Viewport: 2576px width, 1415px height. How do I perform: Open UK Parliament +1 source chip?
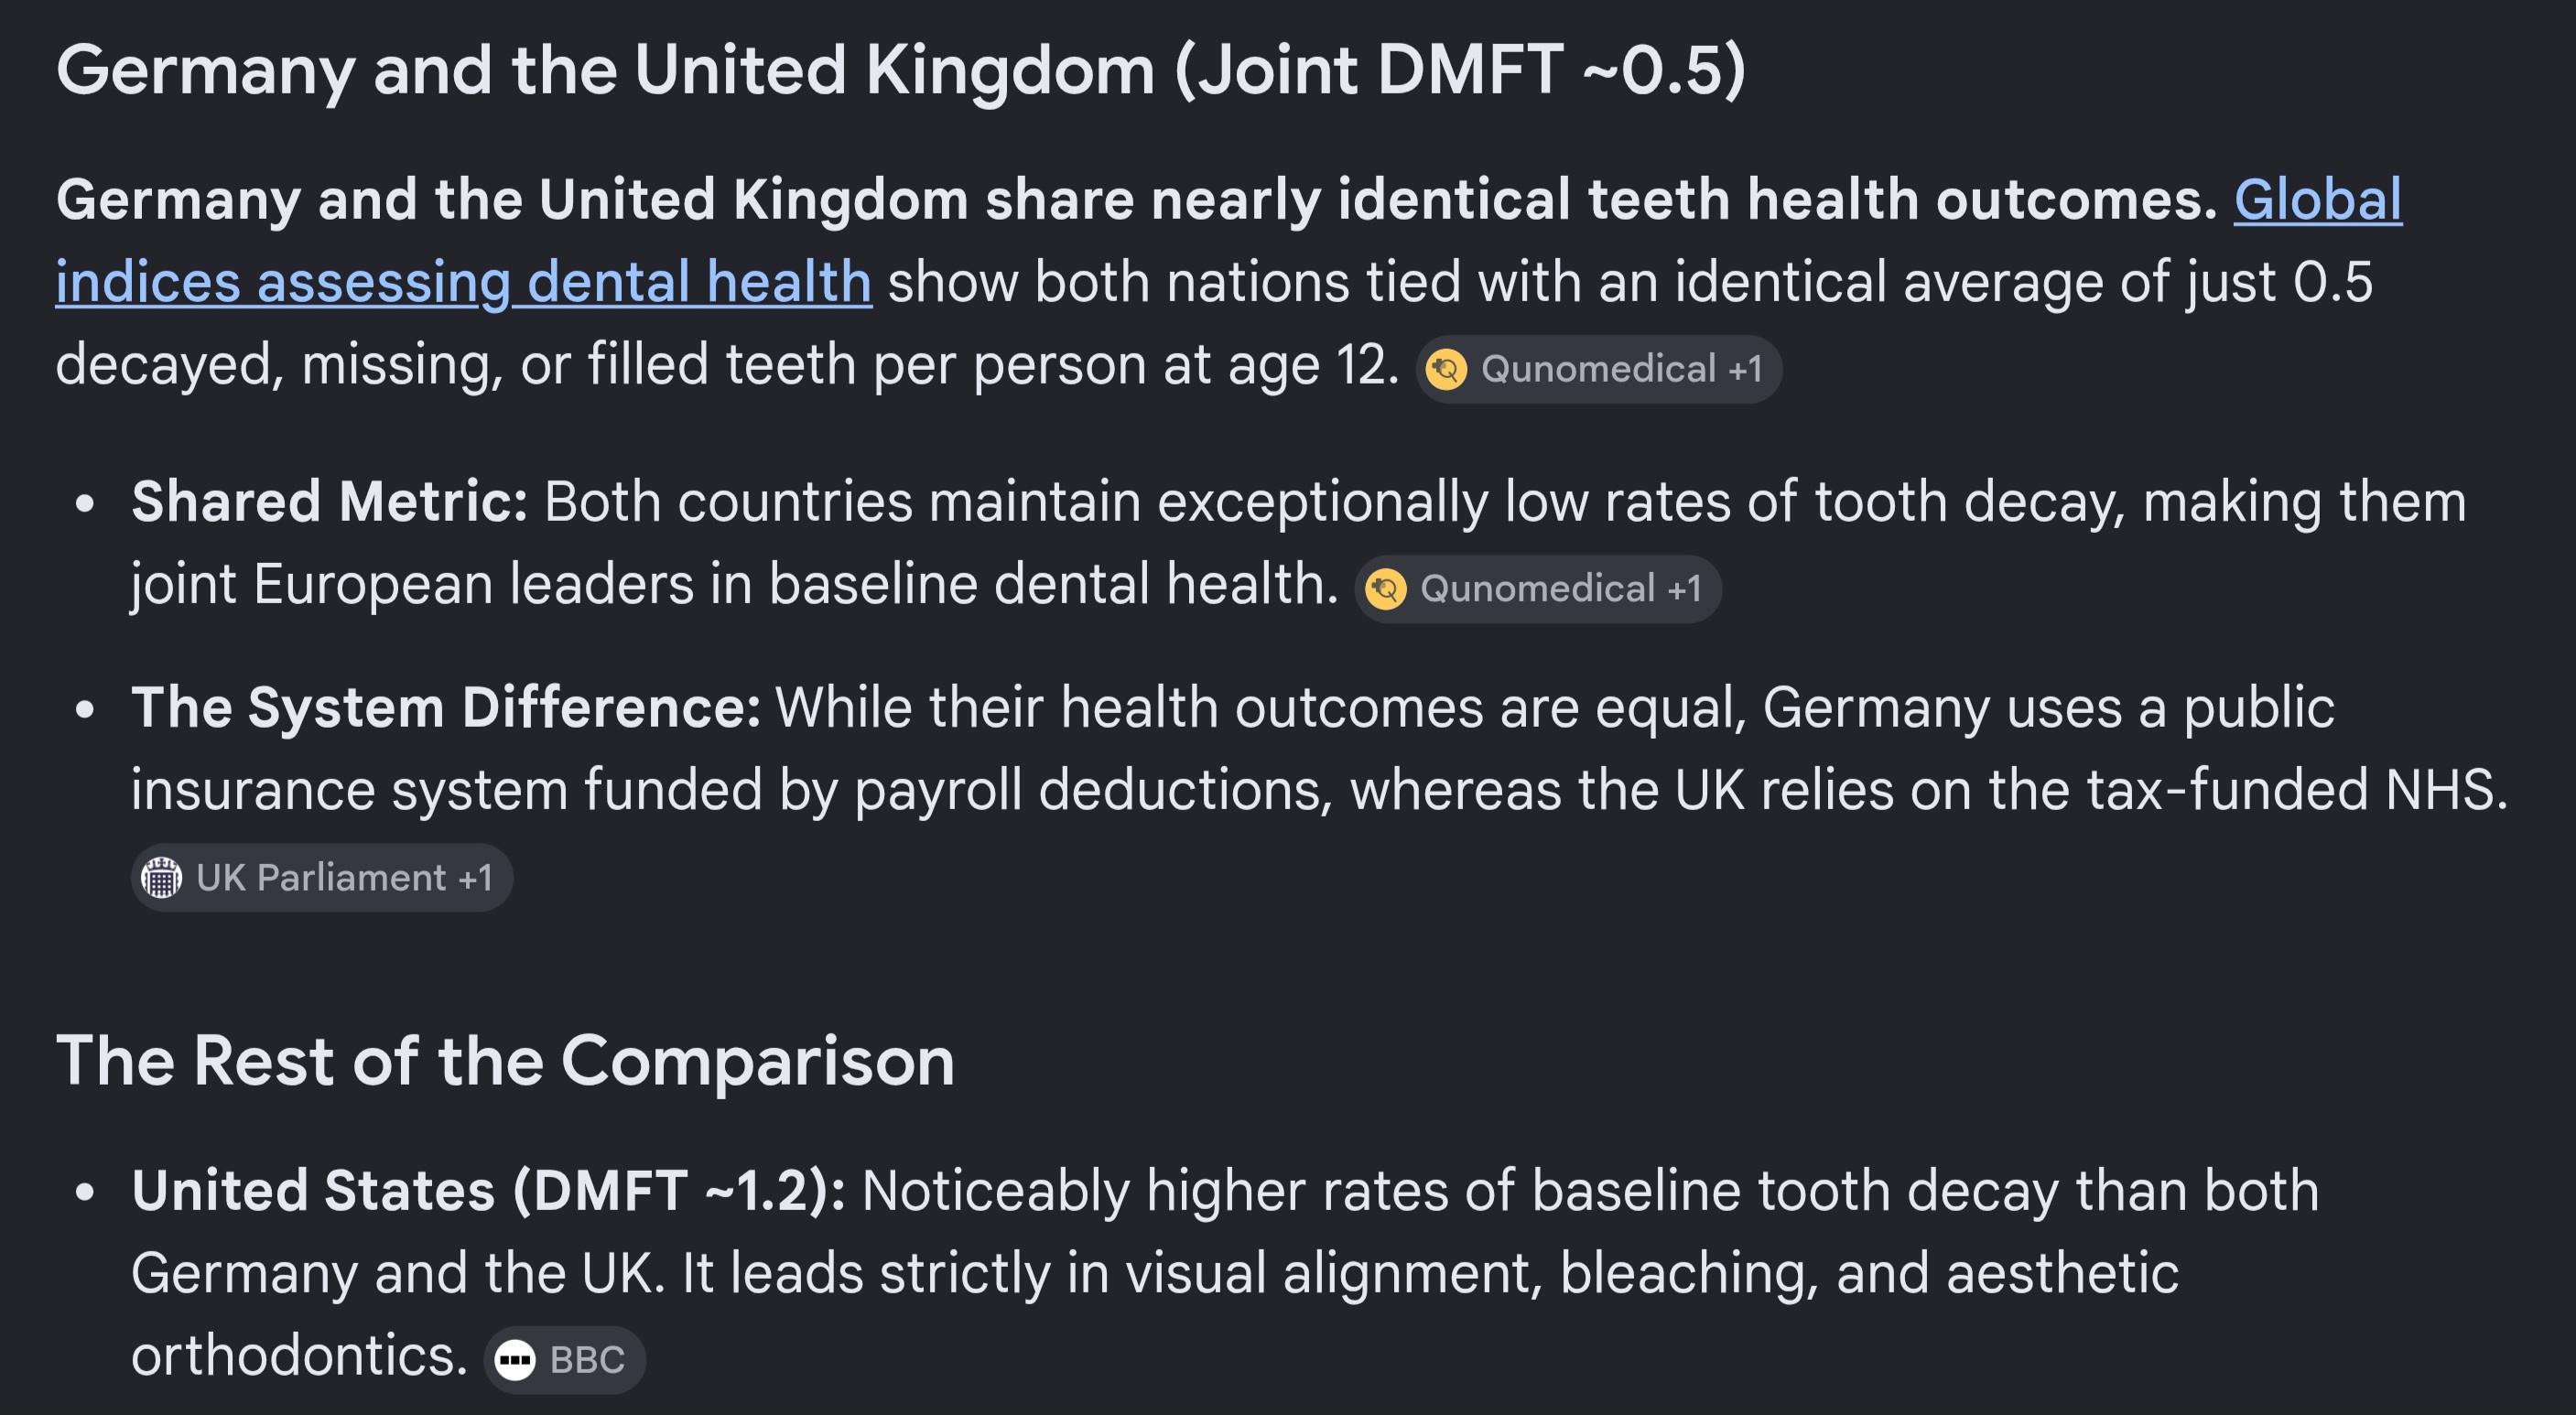(x=322, y=878)
